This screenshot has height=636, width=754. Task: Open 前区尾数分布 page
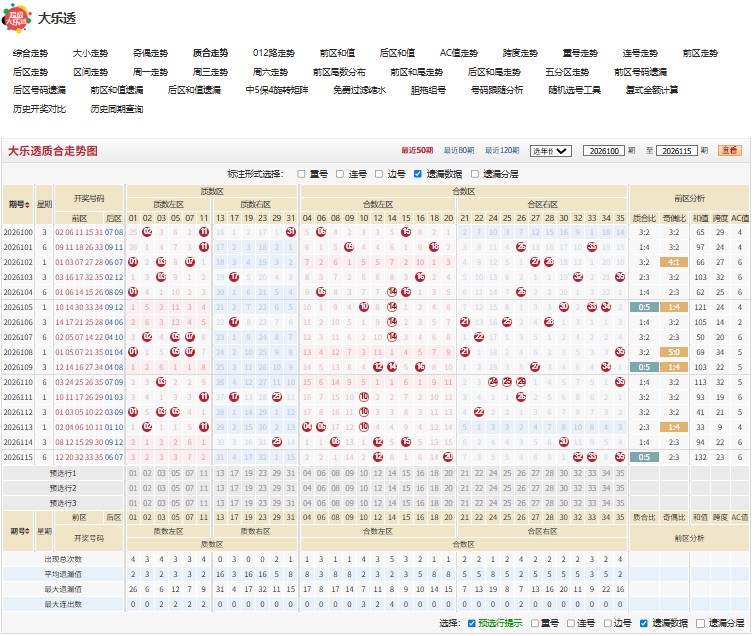(339, 72)
